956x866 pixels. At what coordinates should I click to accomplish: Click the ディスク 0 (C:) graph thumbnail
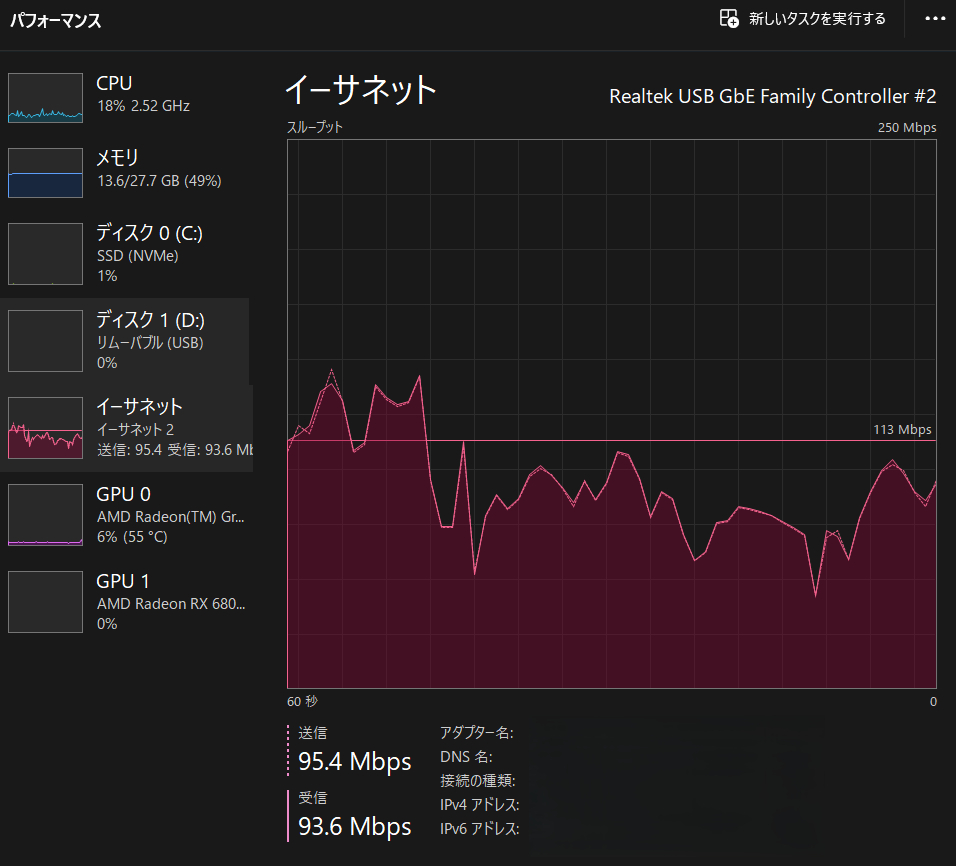click(x=45, y=254)
